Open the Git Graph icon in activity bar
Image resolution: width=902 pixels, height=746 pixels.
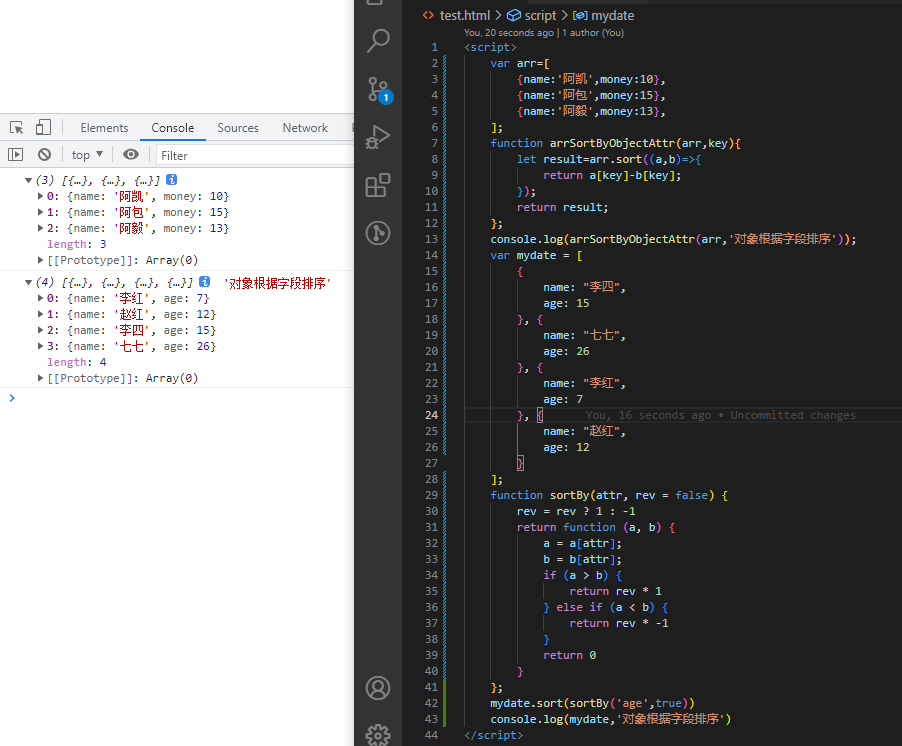[x=378, y=233]
